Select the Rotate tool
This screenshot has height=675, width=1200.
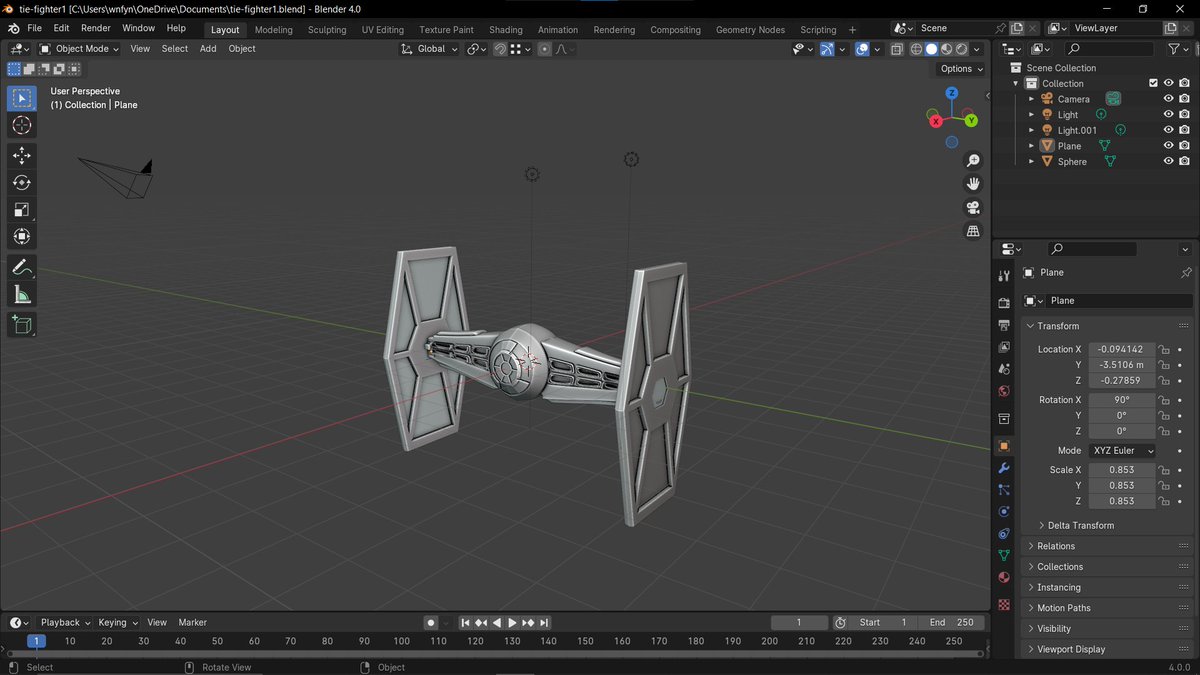pos(22,182)
